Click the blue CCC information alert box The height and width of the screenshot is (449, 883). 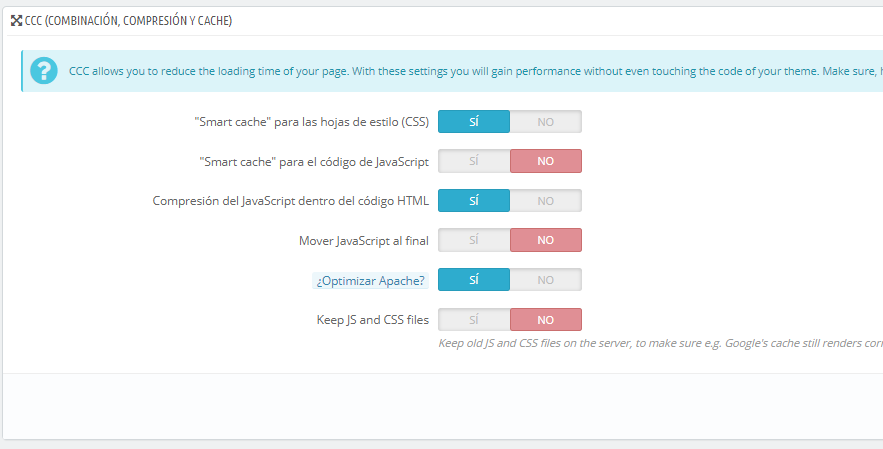coord(452,71)
